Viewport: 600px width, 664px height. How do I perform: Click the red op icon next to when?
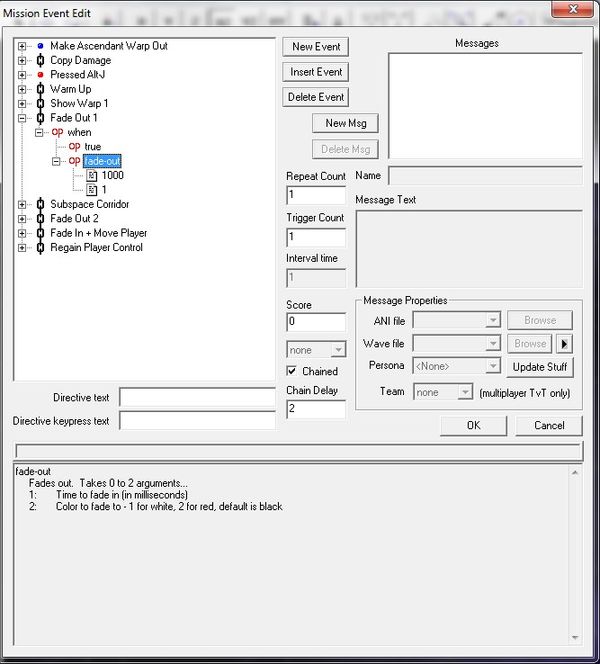(x=57, y=132)
